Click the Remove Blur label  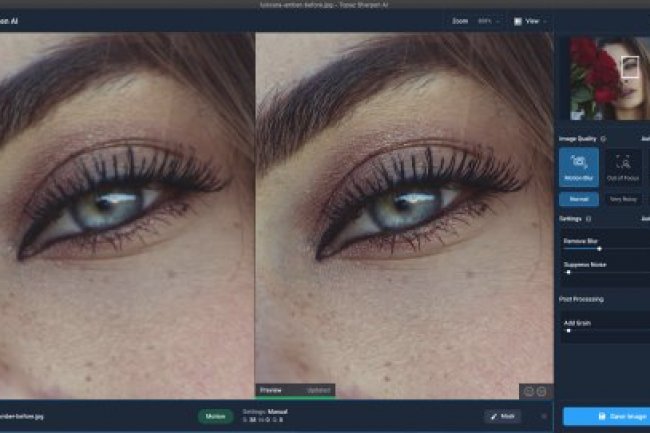pos(580,241)
